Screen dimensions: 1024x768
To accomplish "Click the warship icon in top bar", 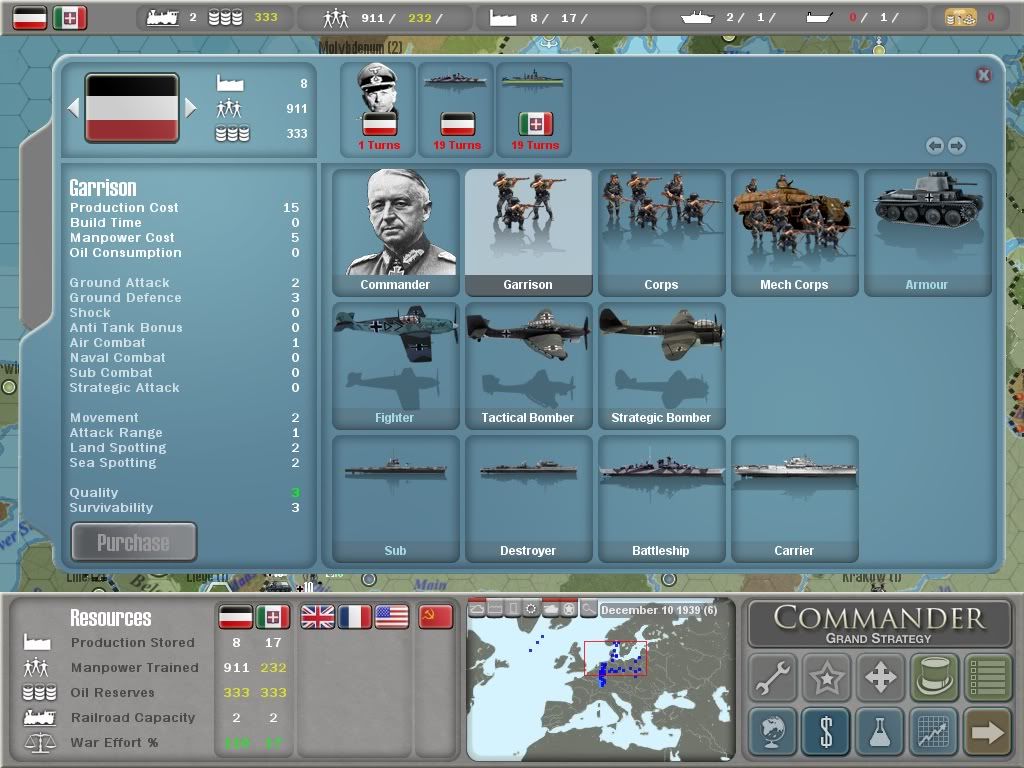I will (697, 18).
